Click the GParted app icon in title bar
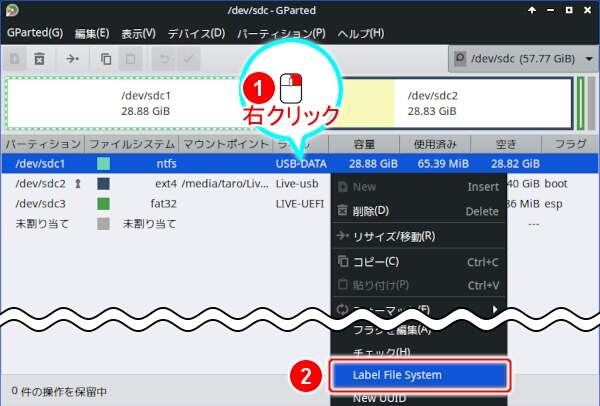The width and height of the screenshot is (600, 406). [12, 10]
